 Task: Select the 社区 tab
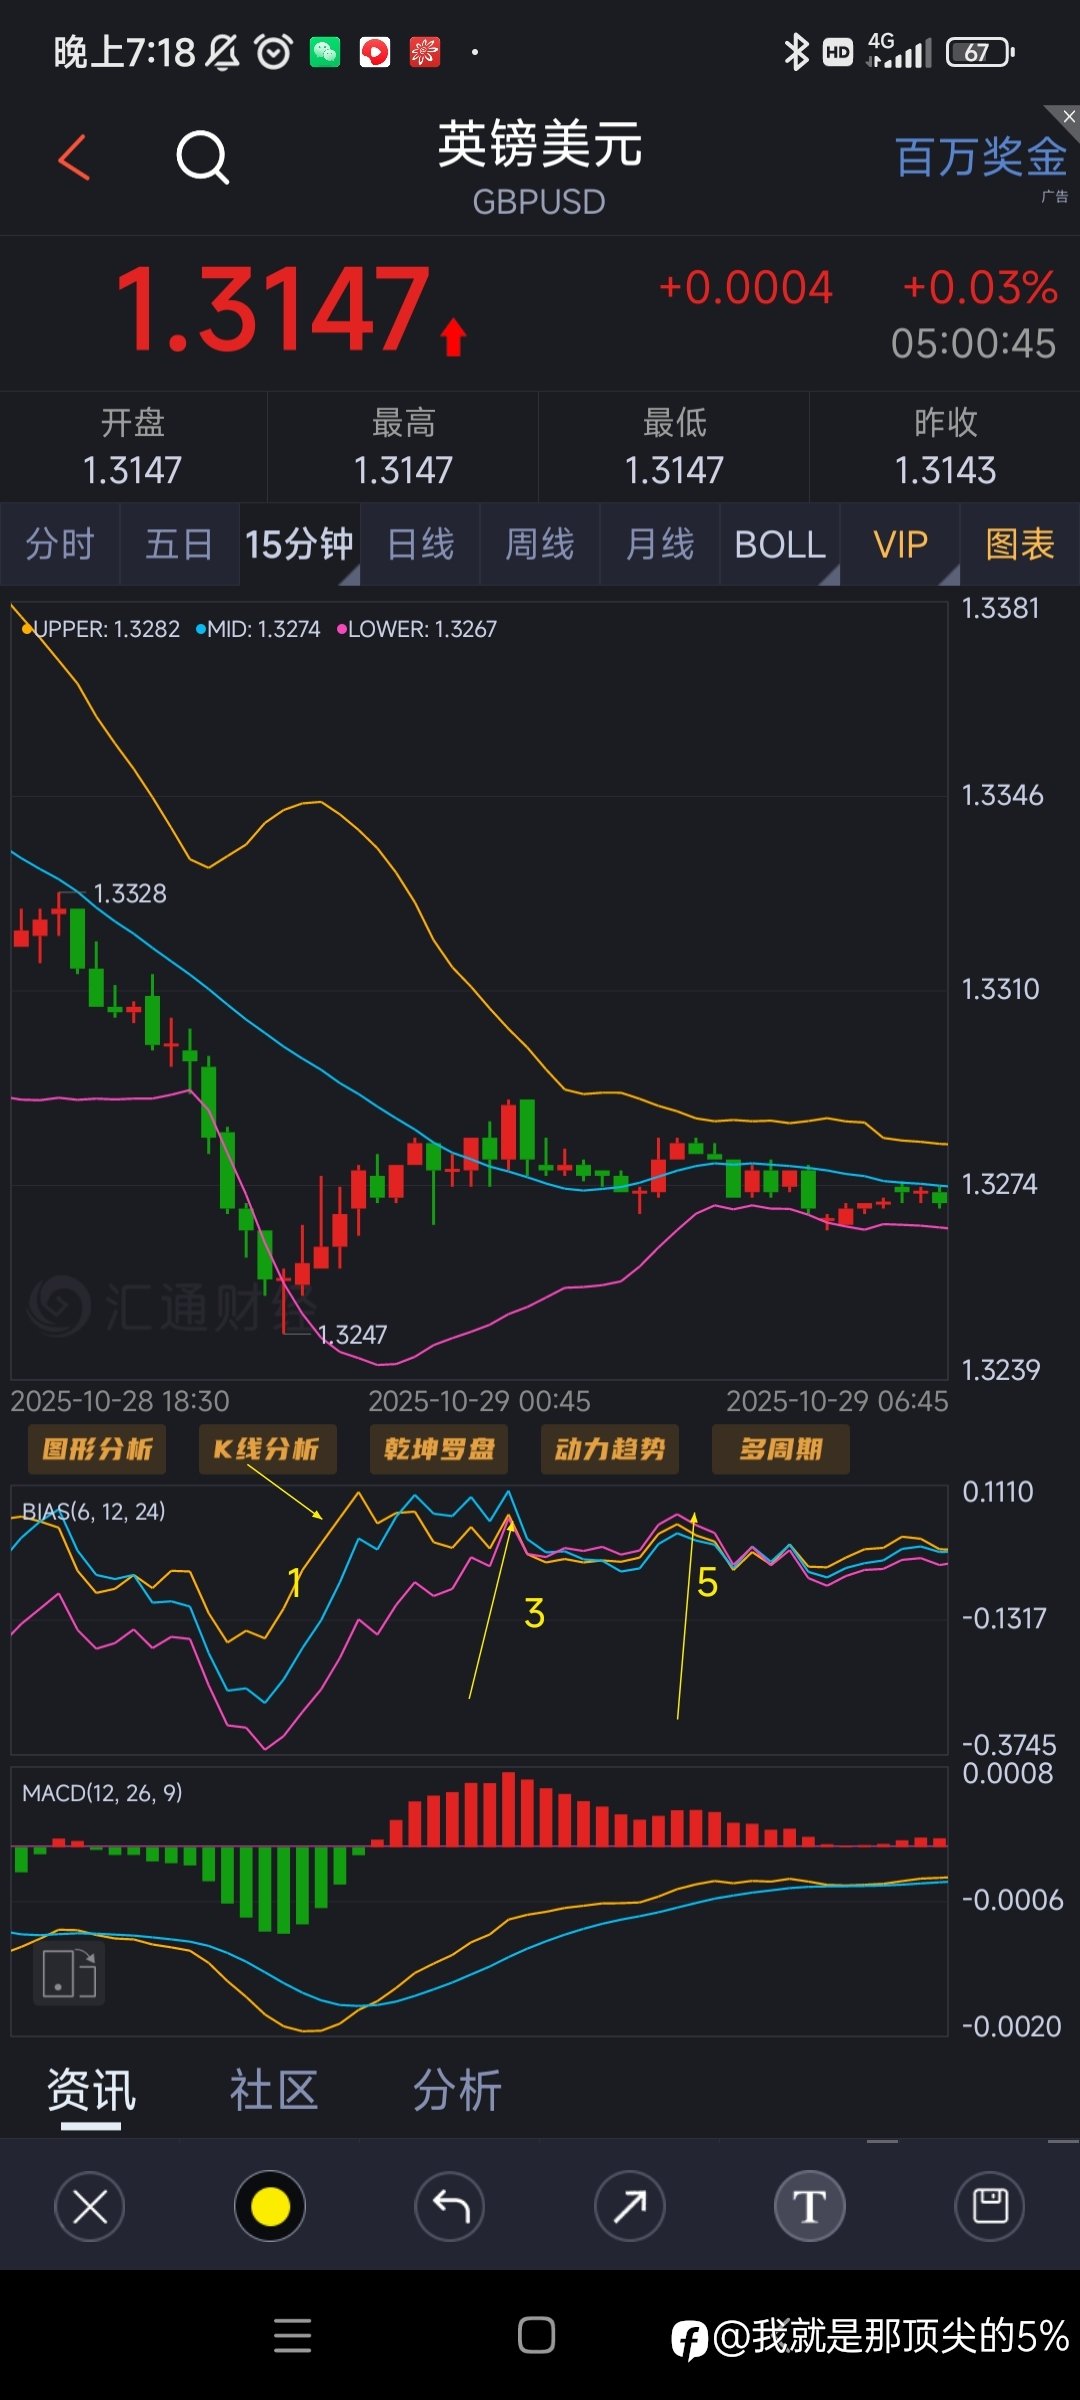(x=274, y=2091)
